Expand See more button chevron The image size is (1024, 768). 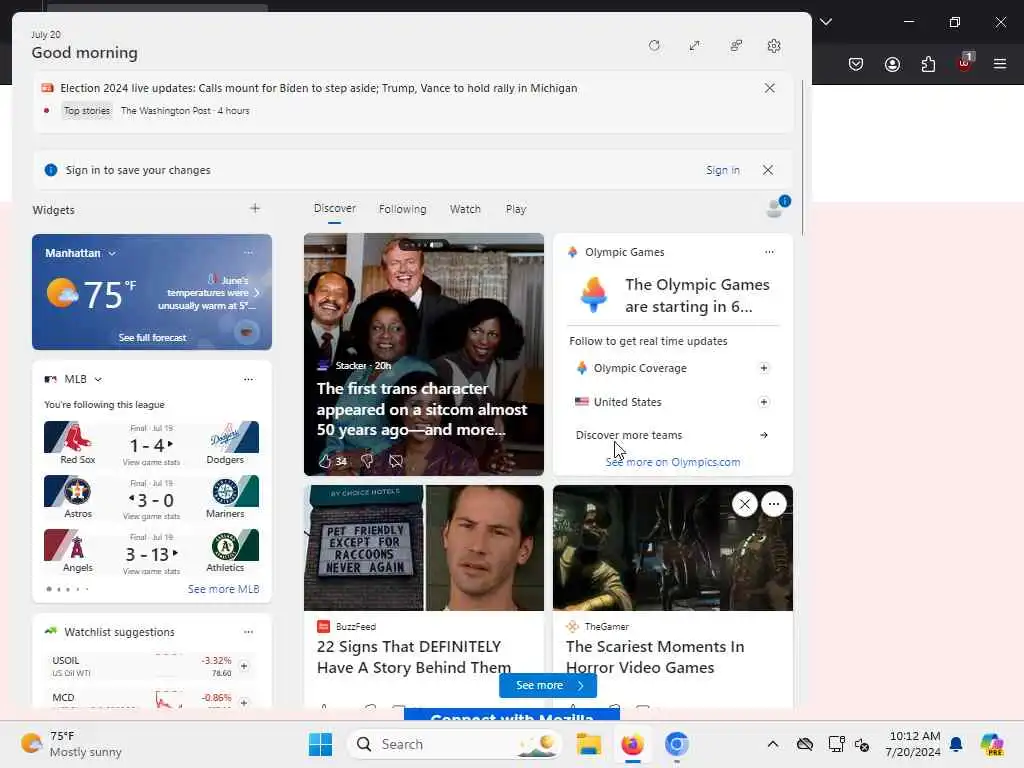[x=580, y=685]
